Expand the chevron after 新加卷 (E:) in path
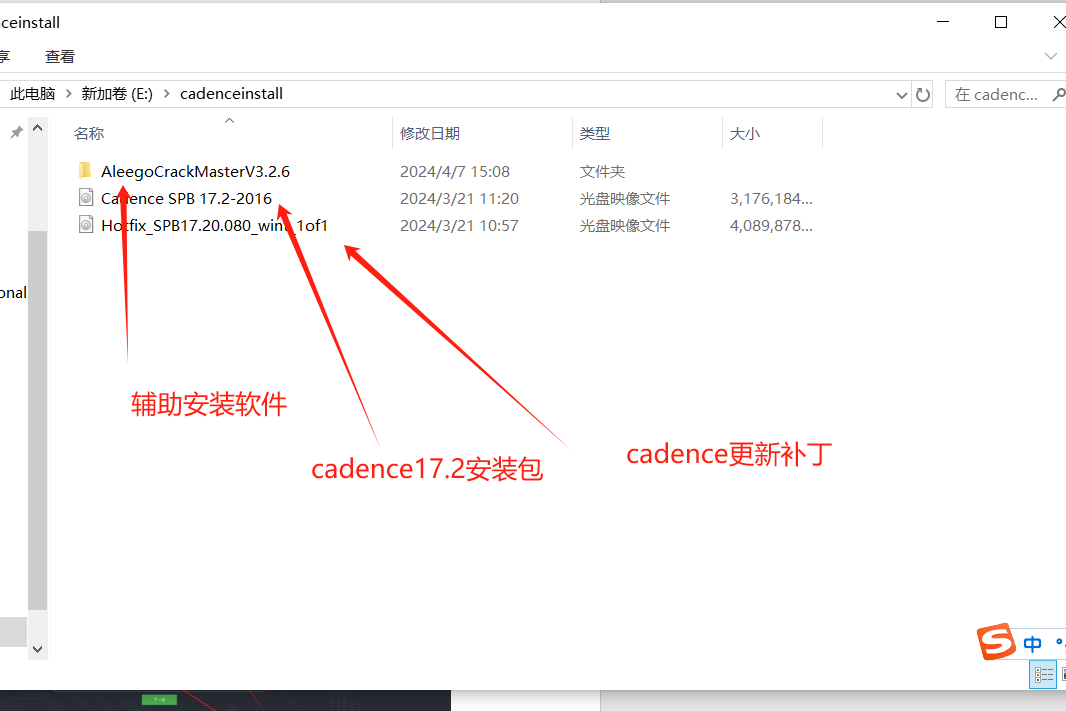This screenshot has height=711, width=1066. pyautogui.click(x=167, y=94)
